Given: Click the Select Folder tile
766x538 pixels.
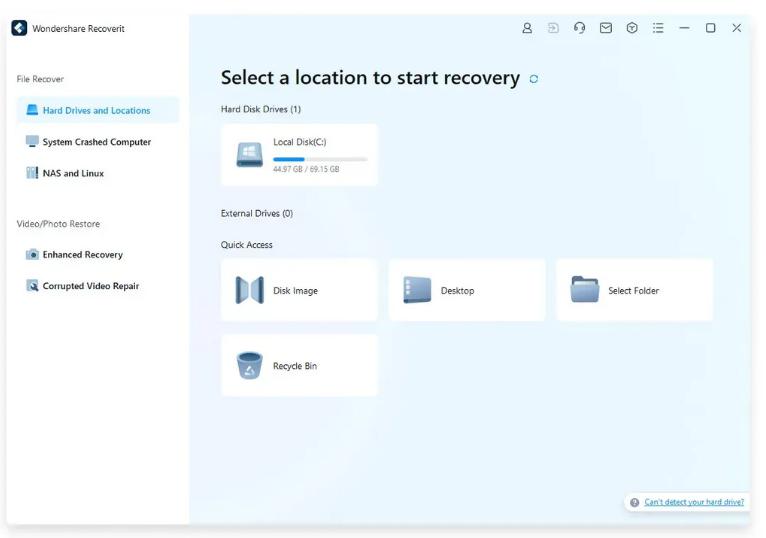Looking at the screenshot, I should 634,291.
